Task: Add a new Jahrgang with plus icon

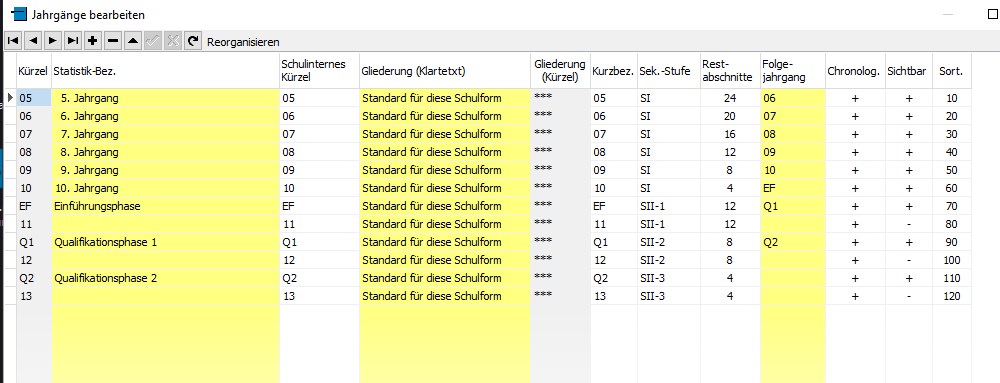Action: click(93, 41)
